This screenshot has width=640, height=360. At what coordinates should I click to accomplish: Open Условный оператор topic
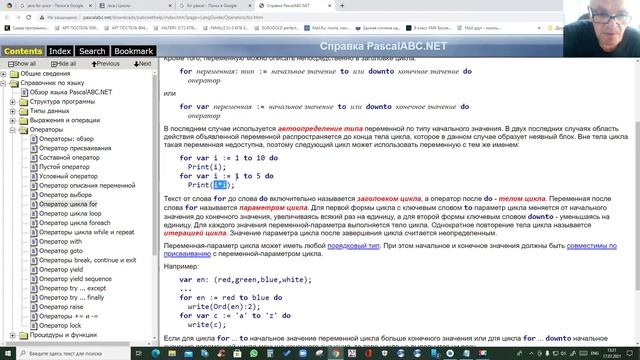tap(68, 176)
